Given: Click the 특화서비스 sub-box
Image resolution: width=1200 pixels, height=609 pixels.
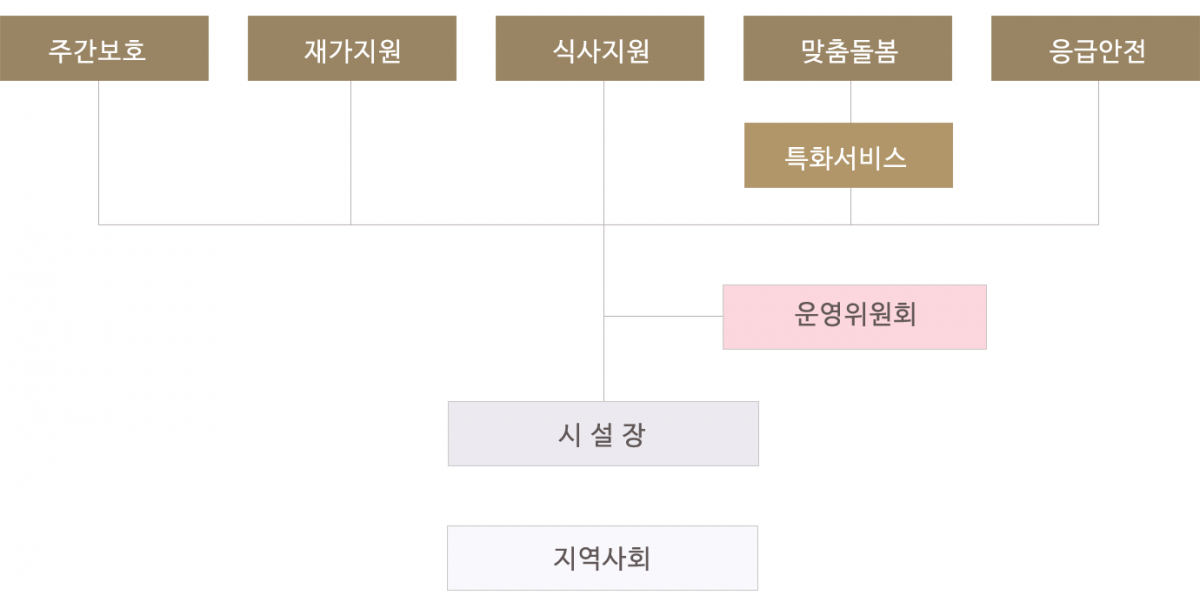Looking at the screenshot, I should [848, 155].
